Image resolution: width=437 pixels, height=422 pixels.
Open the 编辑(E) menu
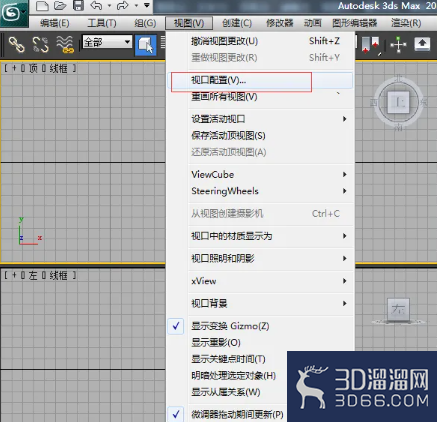pos(55,23)
